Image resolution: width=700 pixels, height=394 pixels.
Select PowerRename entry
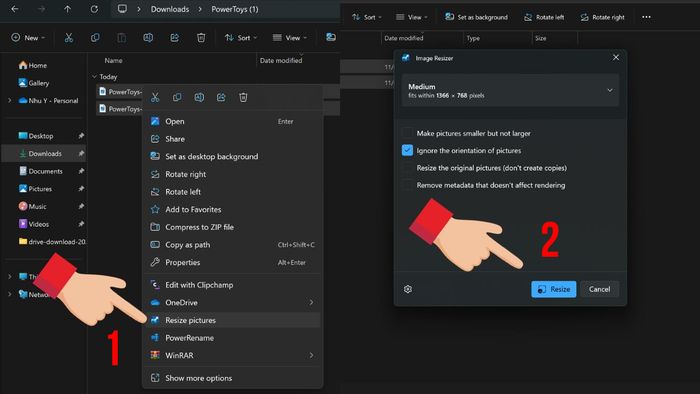click(233, 338)
